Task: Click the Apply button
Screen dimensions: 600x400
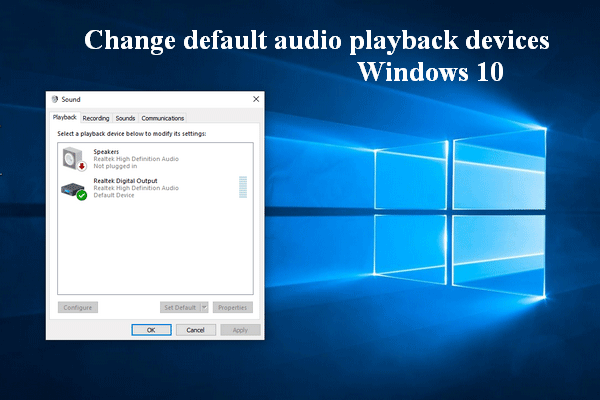Action: (x=240, y=330)
